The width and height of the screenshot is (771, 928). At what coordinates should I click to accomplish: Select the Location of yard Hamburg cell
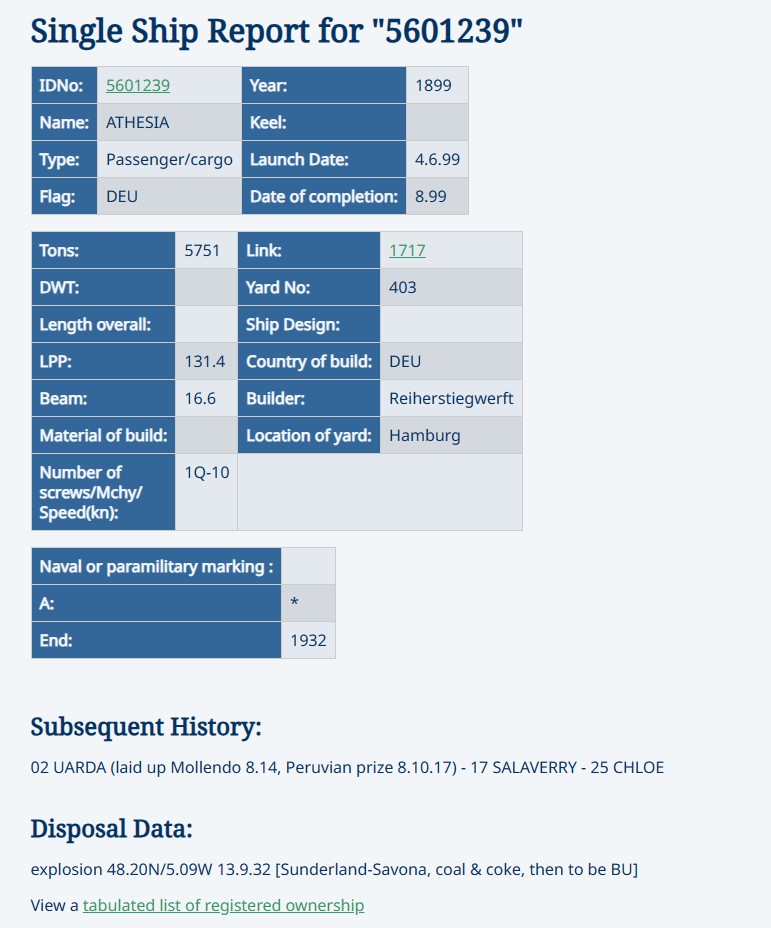pyautogui.click(x=451, y=436)
